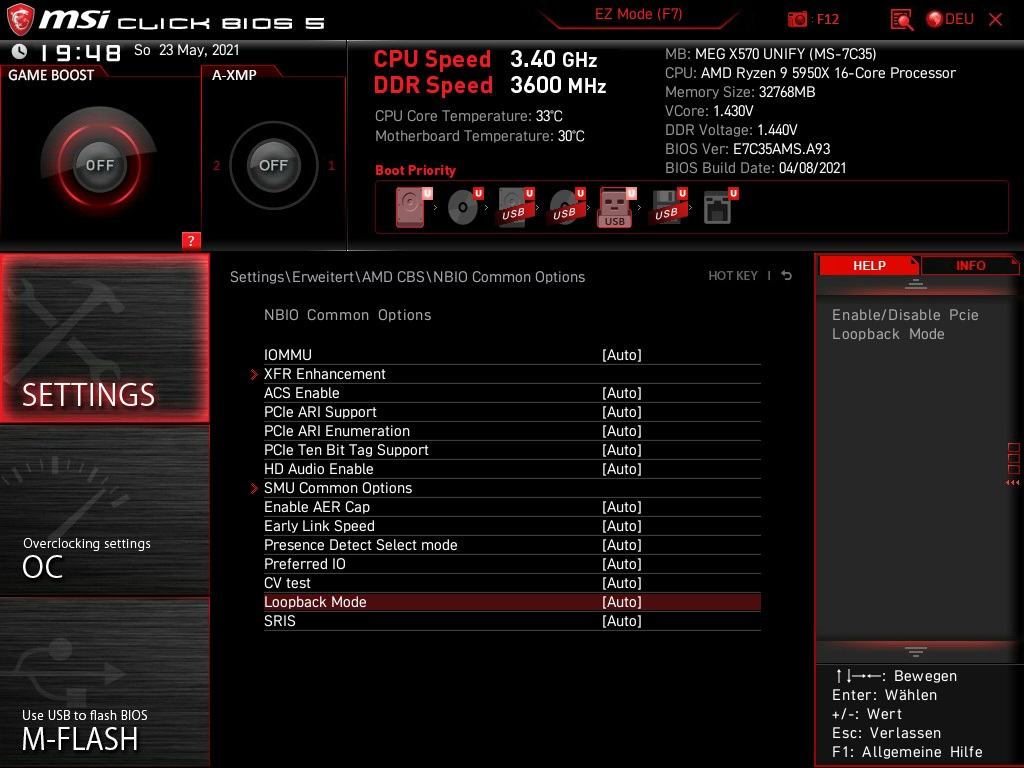Select the network boot device icon
The width and height of the screenshot is (1024, 768).
pos(720,206)
